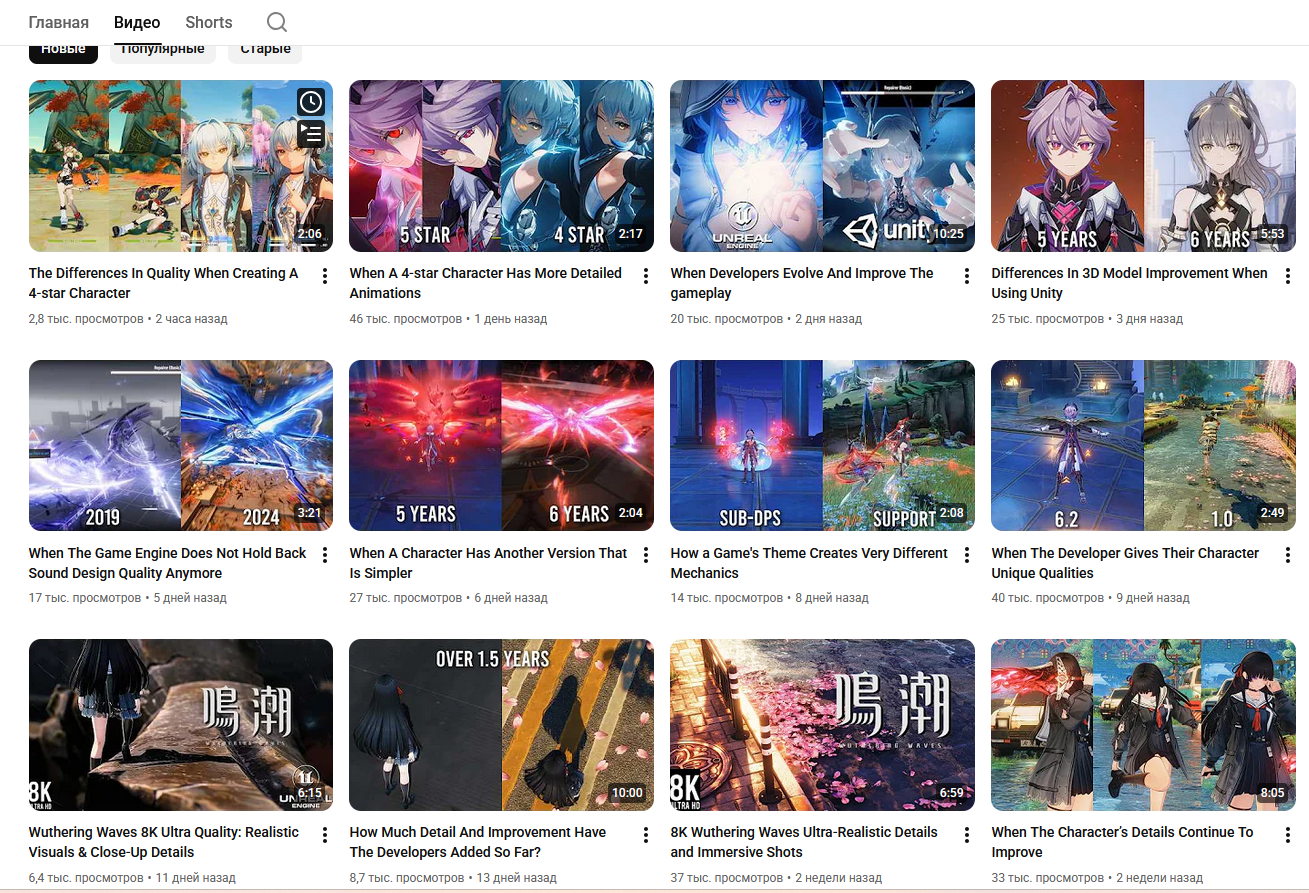Open three-dot menu for 'When Developers Evolve And Improve The gameplay'
This screenshot has width=1309, height=893.
point(967,276)
